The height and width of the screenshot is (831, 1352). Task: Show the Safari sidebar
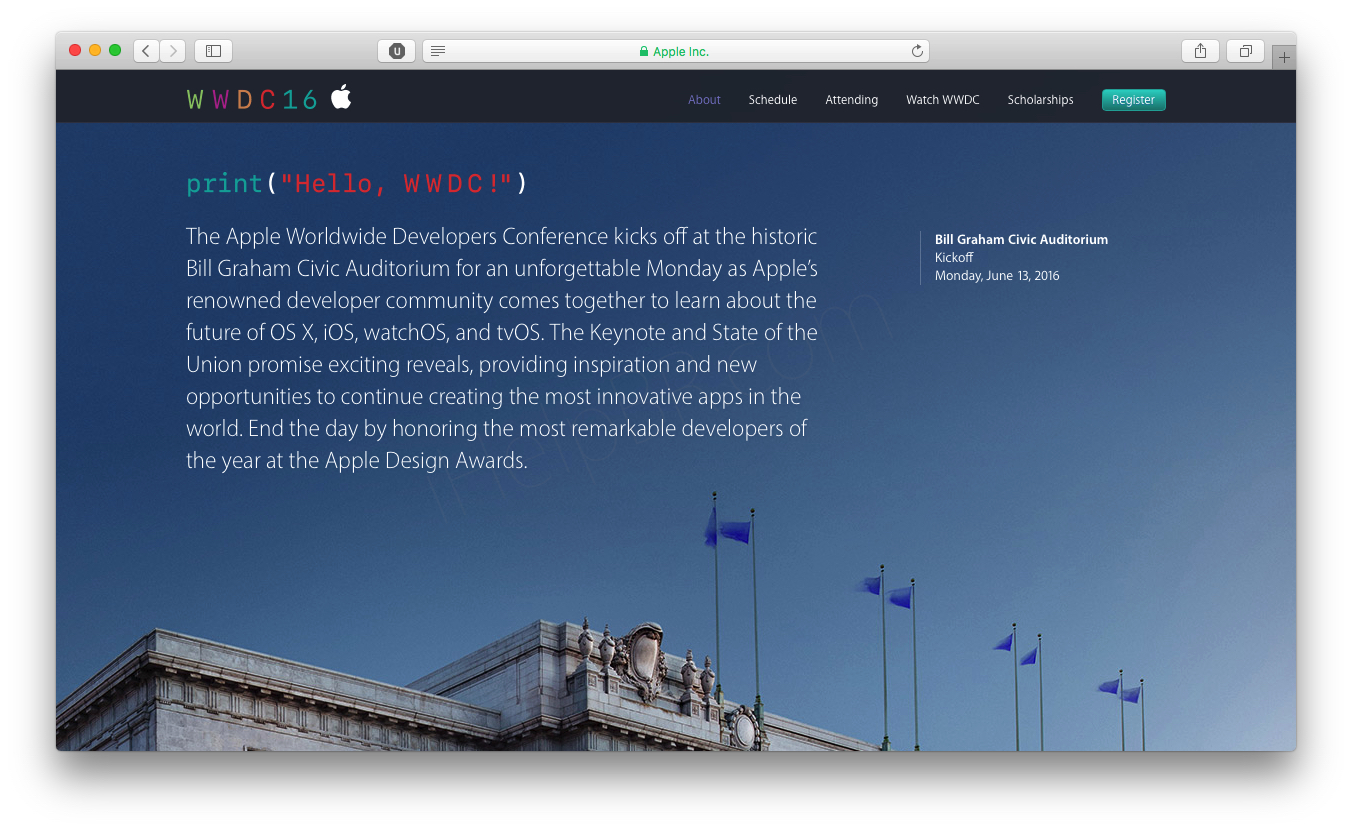pos(213,51)
